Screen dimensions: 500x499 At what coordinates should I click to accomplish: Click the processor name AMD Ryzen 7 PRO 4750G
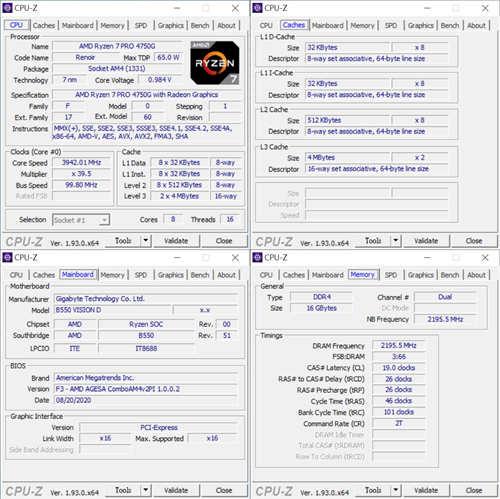(x=117, y=46)
